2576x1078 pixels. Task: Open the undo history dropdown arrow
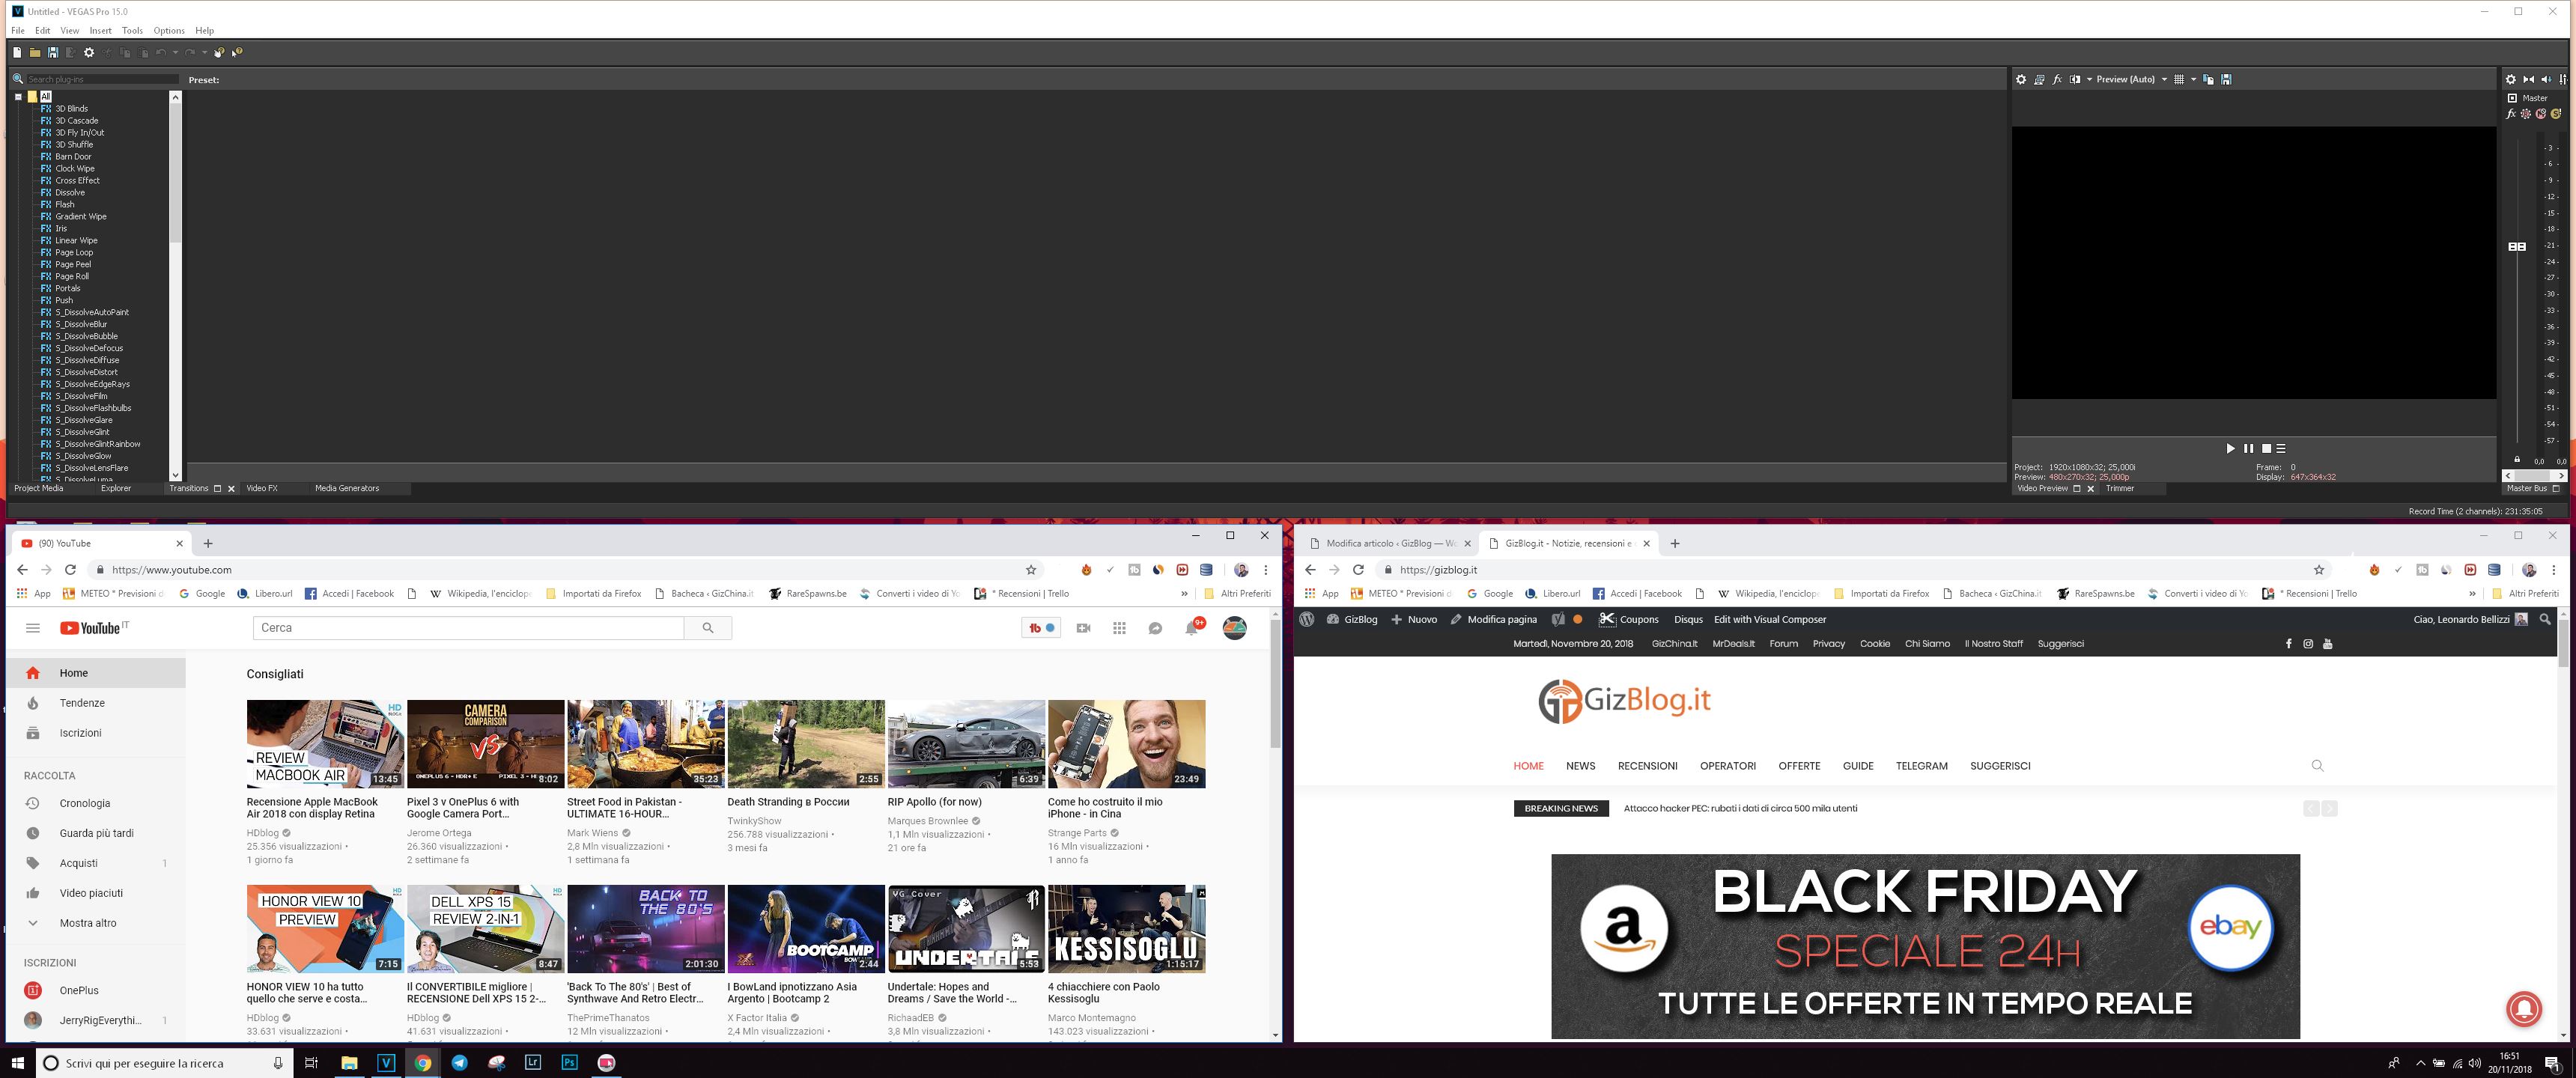pos(176,53)
